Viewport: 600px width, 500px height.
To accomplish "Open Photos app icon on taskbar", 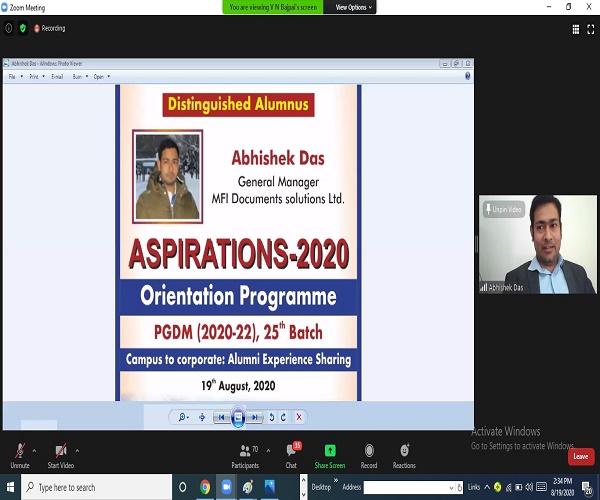I will click(x=270, y=487).
